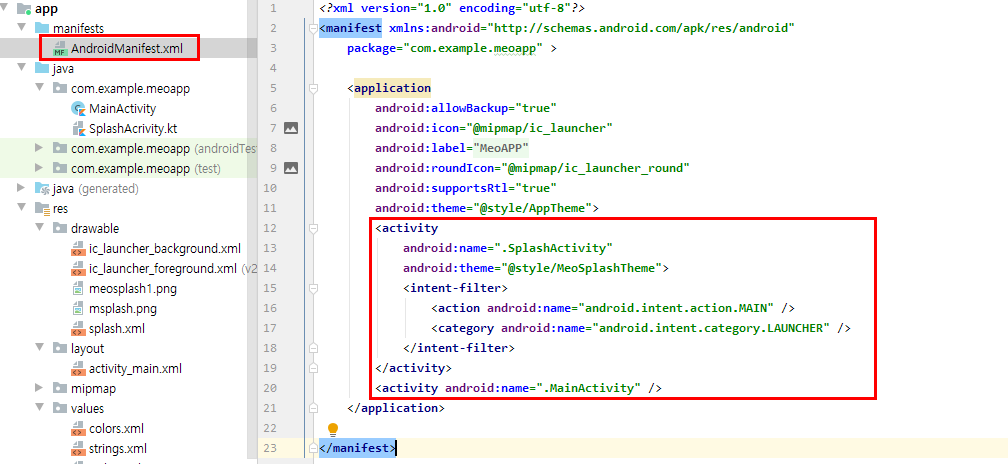Expand com.example.meoapp (androidTest) package
Image resolution: width=1008 pixels, height=464 pixels.
(39, 148)
